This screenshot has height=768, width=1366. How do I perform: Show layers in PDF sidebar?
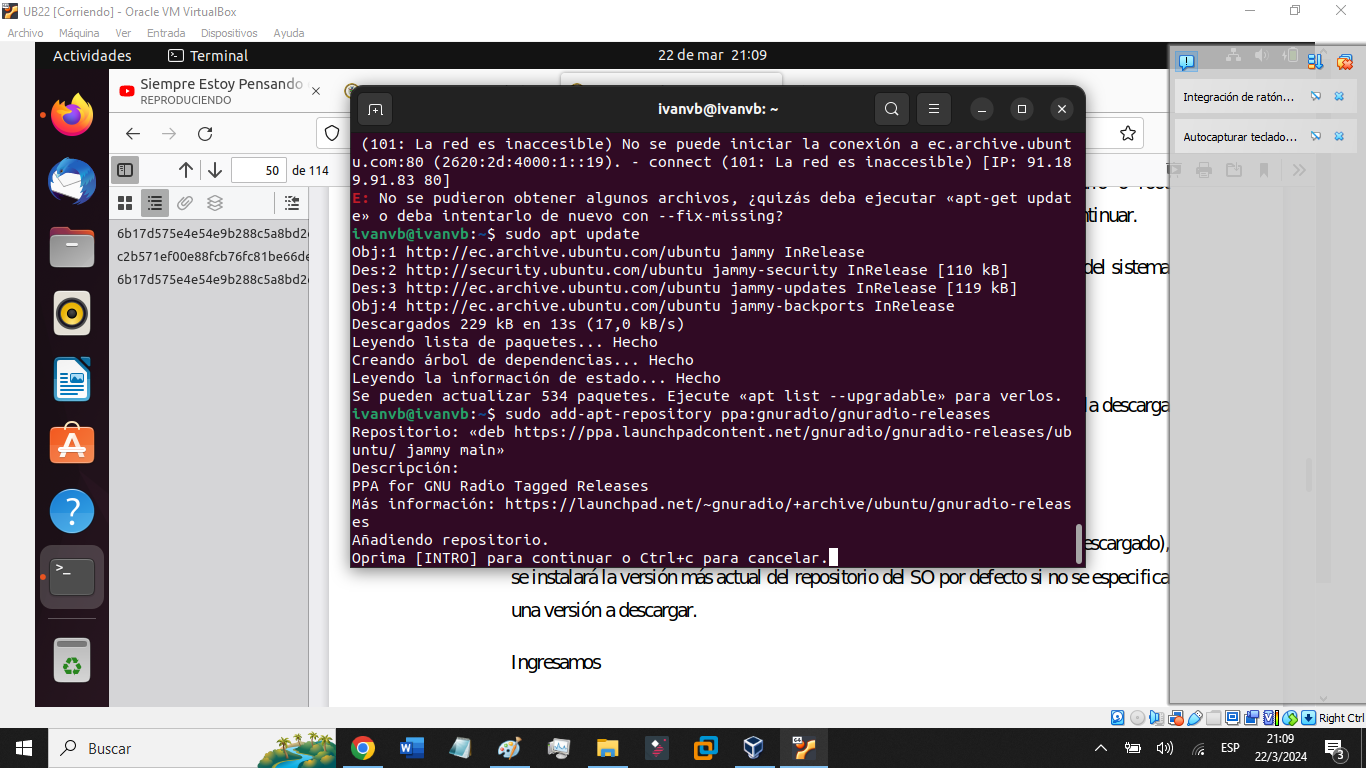[215, 203]
